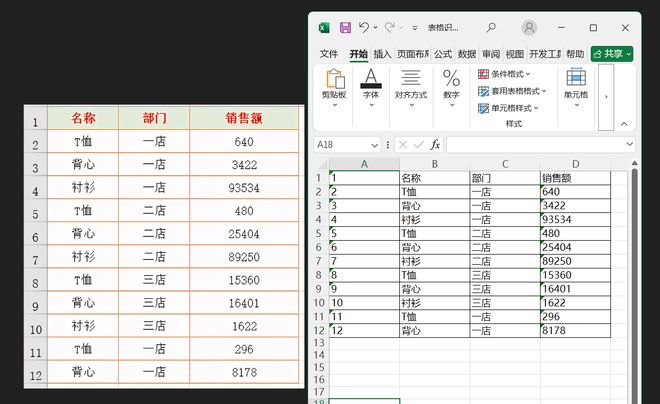Click 93534 value in left table image
Image resolution: width=660 pixels, height=404 pixels.
[x=244, y=188]
